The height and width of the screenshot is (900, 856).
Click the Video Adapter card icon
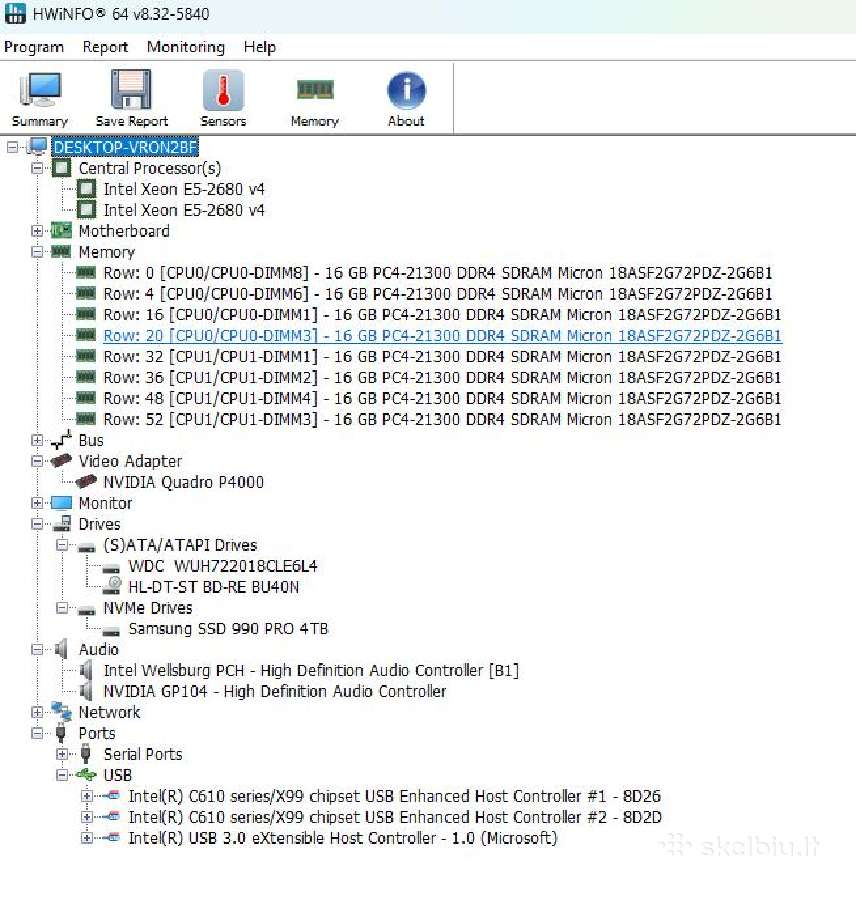click(x=61, y=460)
